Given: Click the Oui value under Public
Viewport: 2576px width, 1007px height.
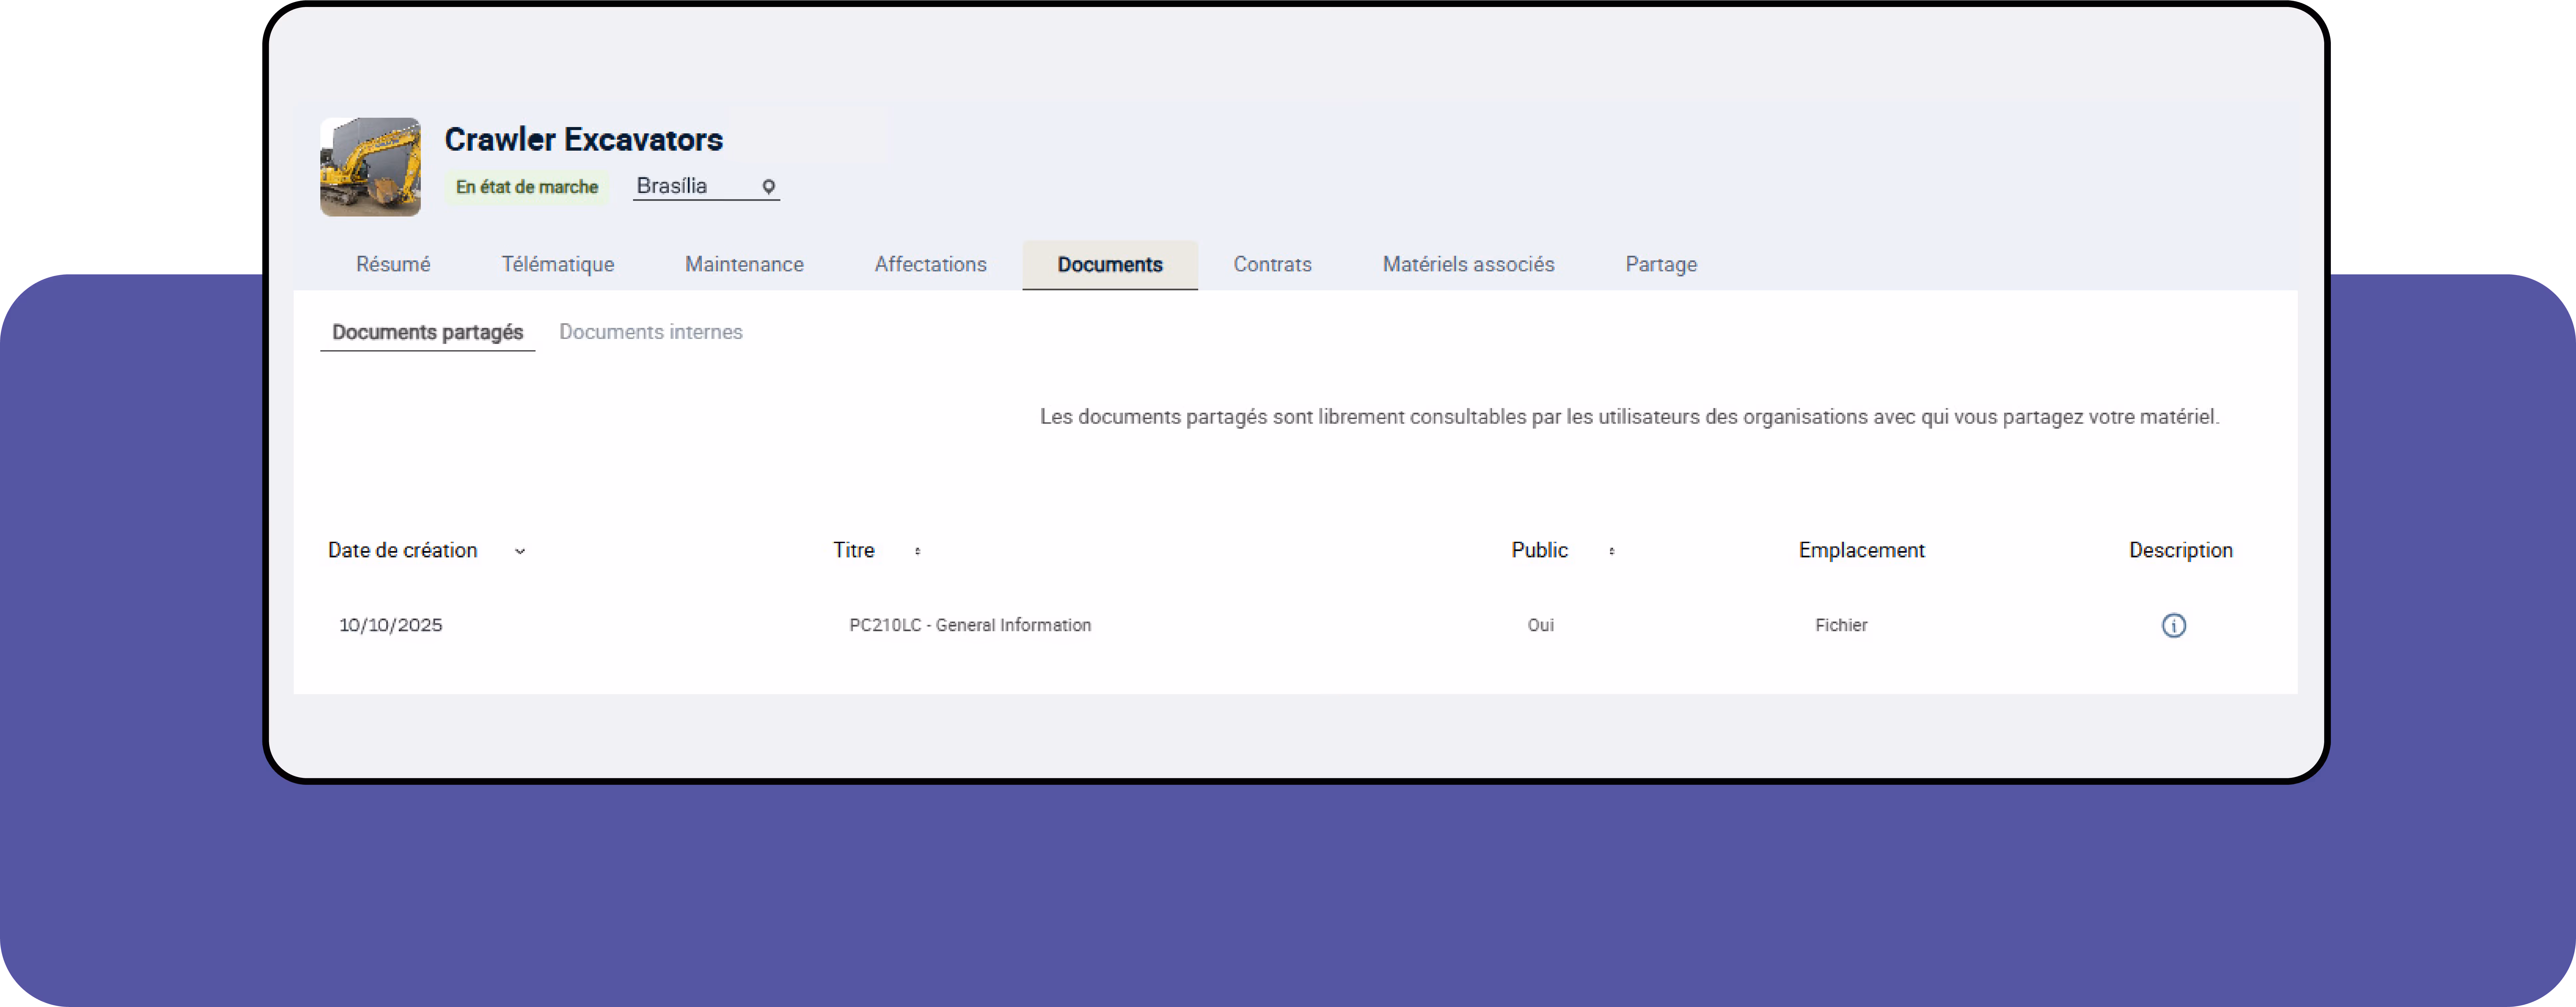Looking at the screenshot, I should click(x=1540, y=625).
